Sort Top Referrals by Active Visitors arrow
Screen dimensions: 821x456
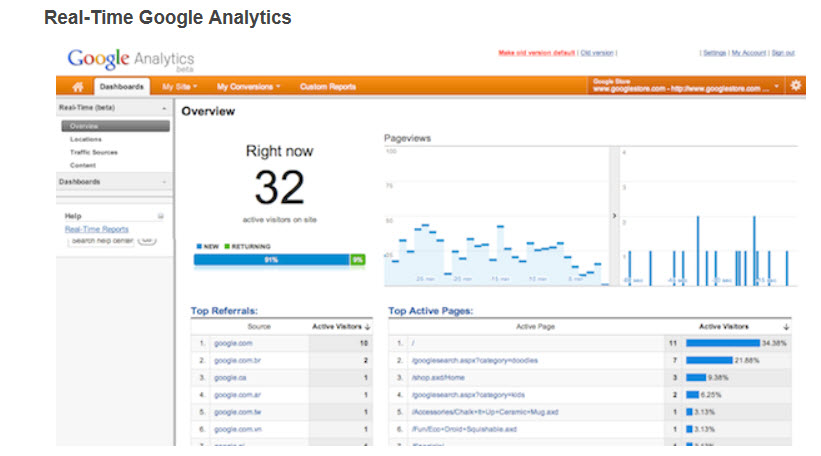tap(368, 327)
